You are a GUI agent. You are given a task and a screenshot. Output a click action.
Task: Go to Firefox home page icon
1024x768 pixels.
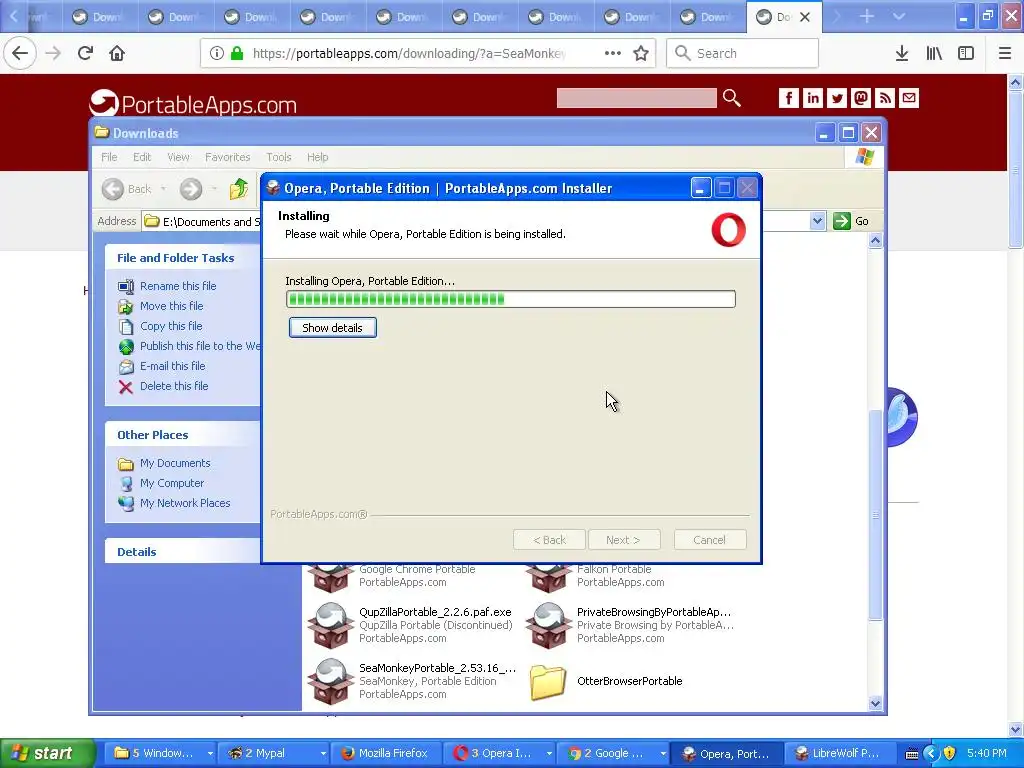point(117,53)
